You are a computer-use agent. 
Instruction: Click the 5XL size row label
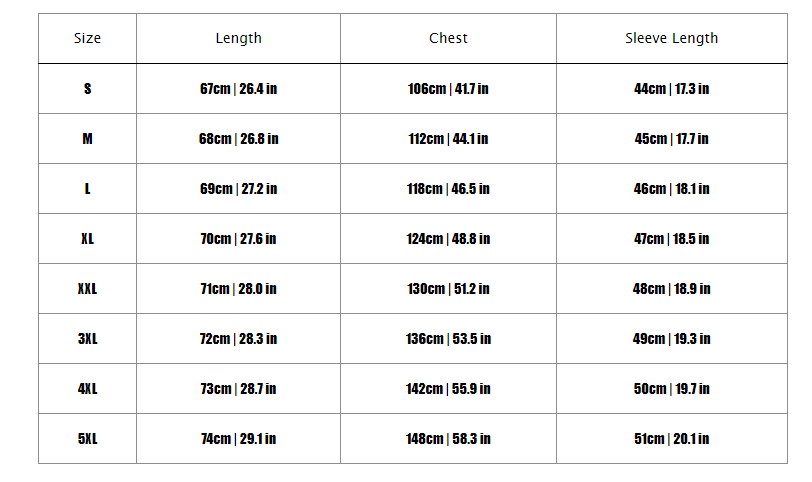click(88, 439)
